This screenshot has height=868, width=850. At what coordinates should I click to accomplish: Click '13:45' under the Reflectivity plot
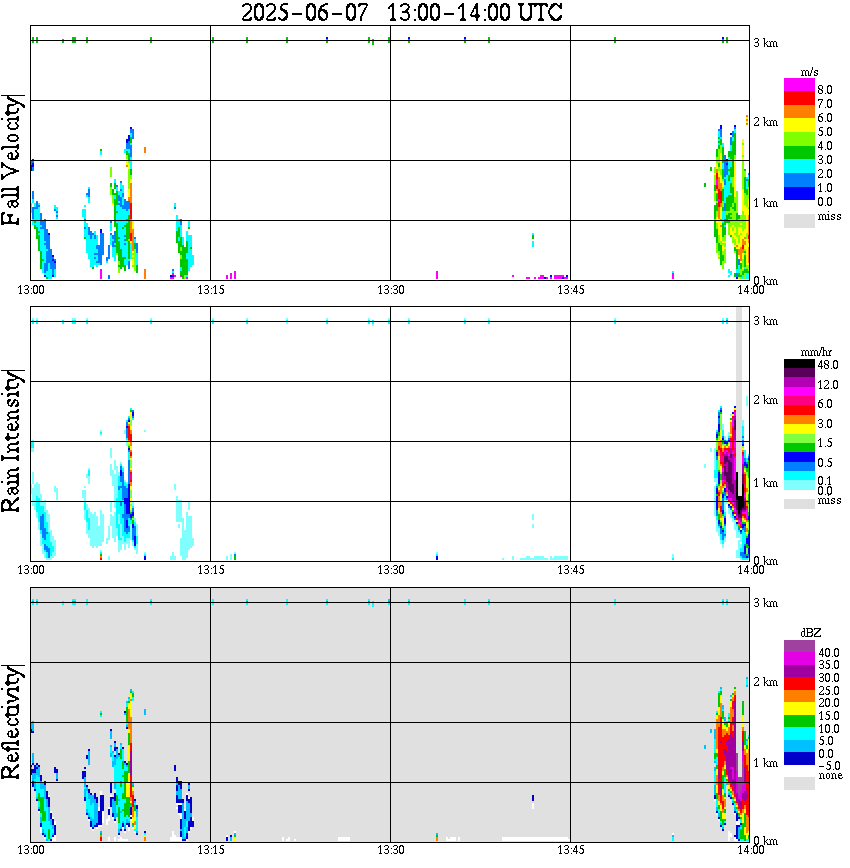[570, 850]
